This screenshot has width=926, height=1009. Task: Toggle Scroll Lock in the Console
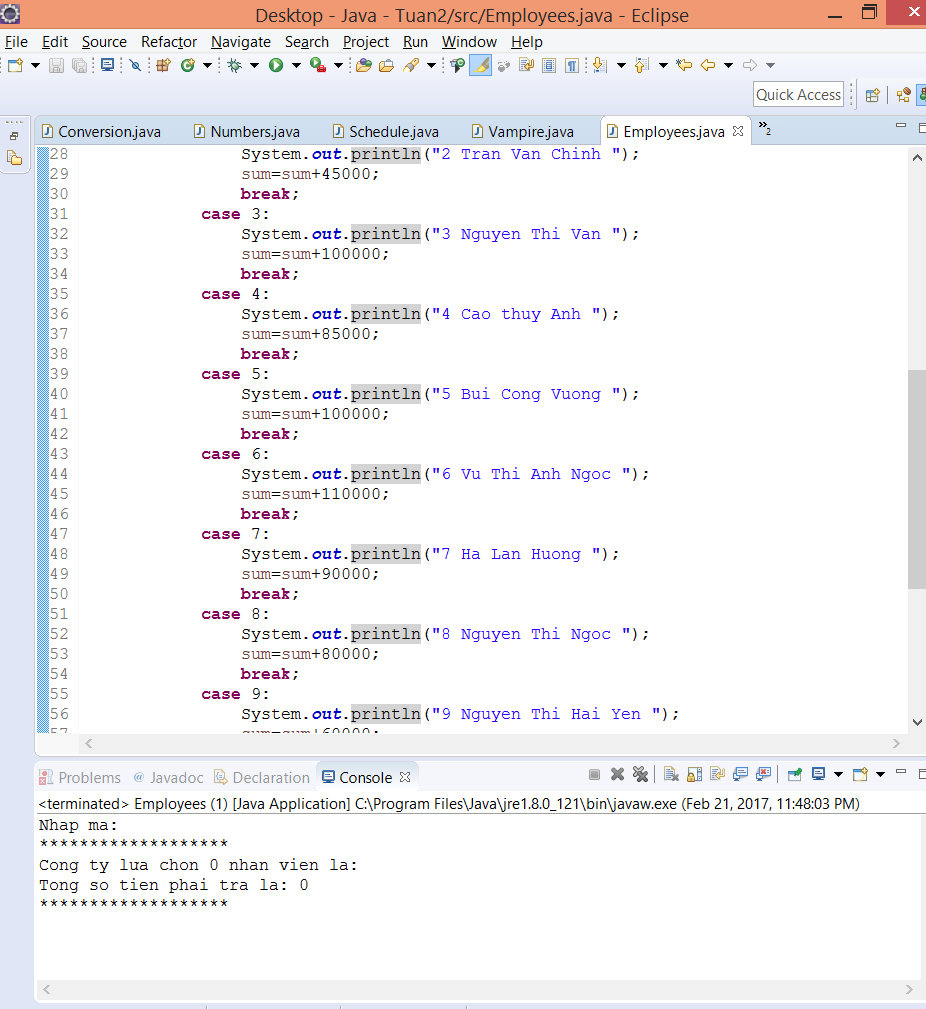694,774
